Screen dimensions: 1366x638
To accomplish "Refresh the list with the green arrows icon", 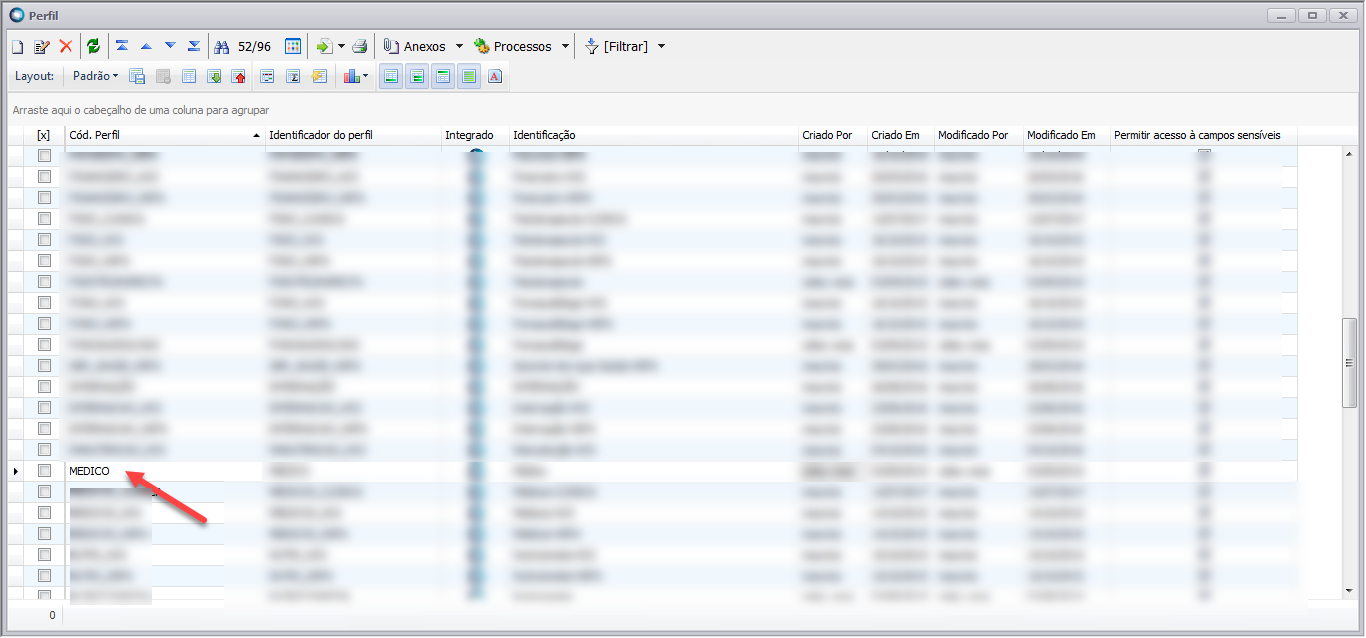I will click(x=93, y=46).
